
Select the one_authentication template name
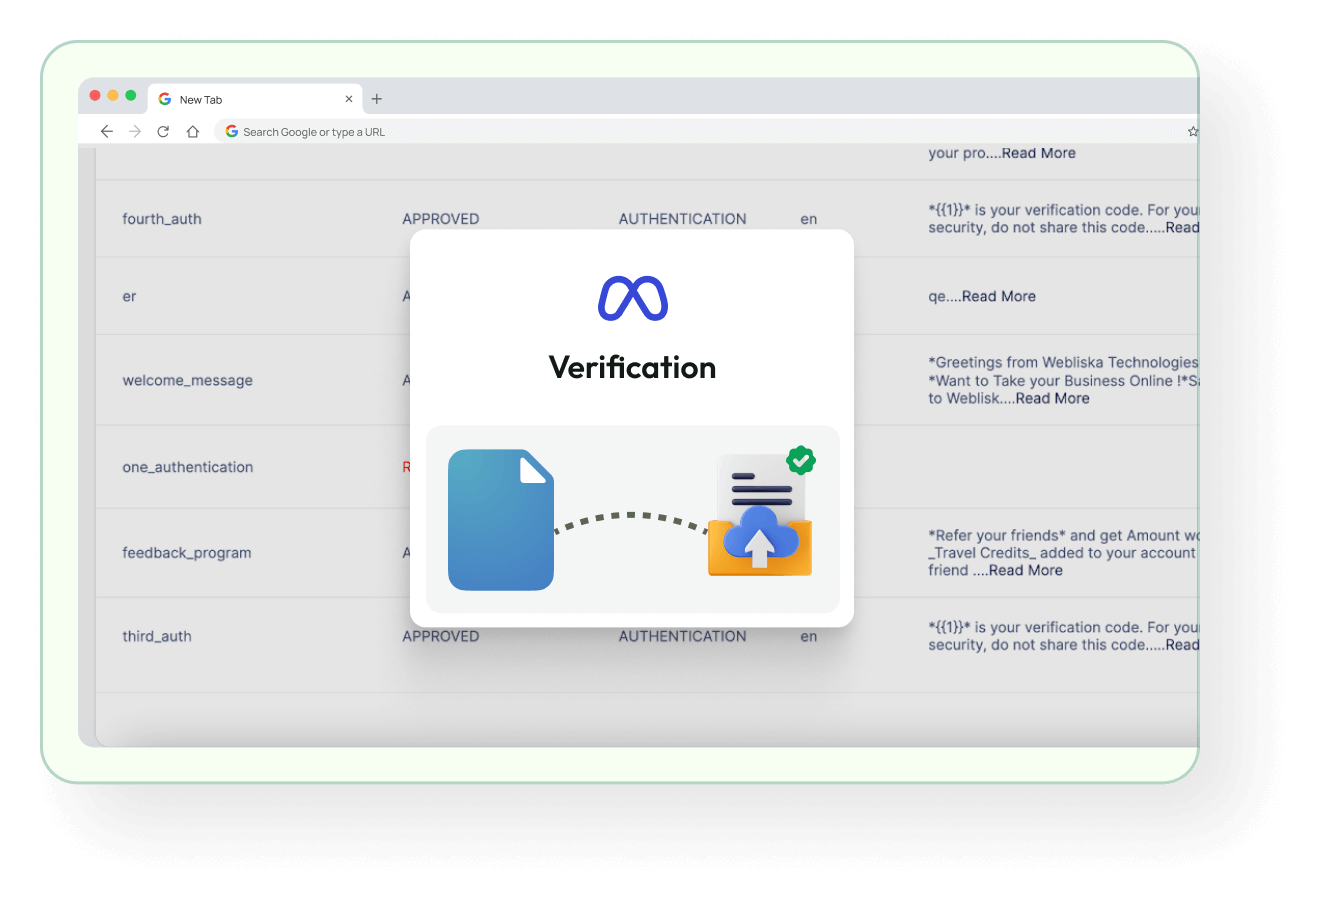pos(188,467)
